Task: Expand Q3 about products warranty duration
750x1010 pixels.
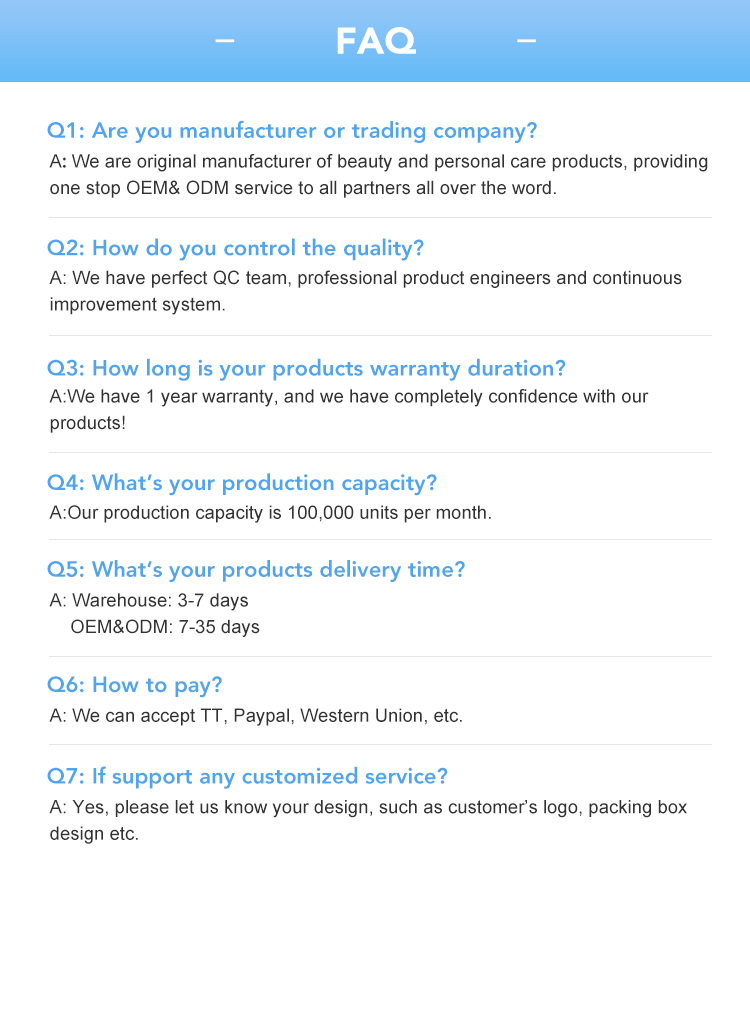Action: (306, 368)
